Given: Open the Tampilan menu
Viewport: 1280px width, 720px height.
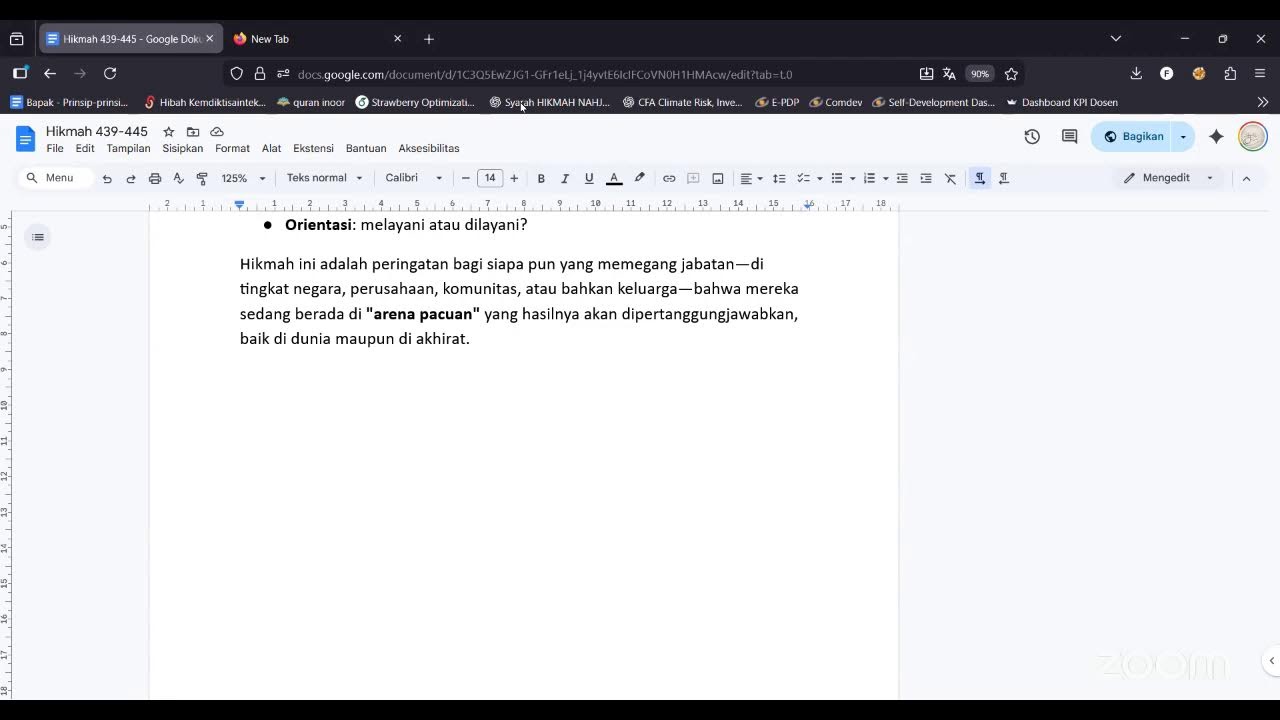Looking at the screenshot, I should [128, 148].
